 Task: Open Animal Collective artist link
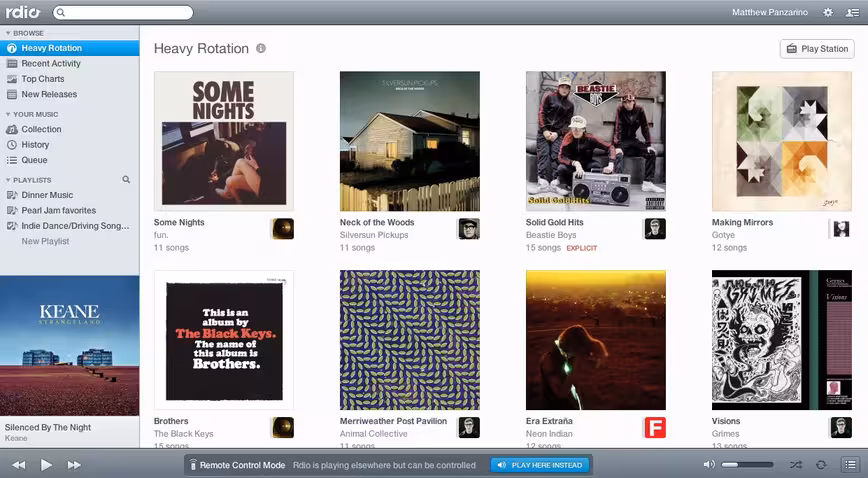coord(374,434)
